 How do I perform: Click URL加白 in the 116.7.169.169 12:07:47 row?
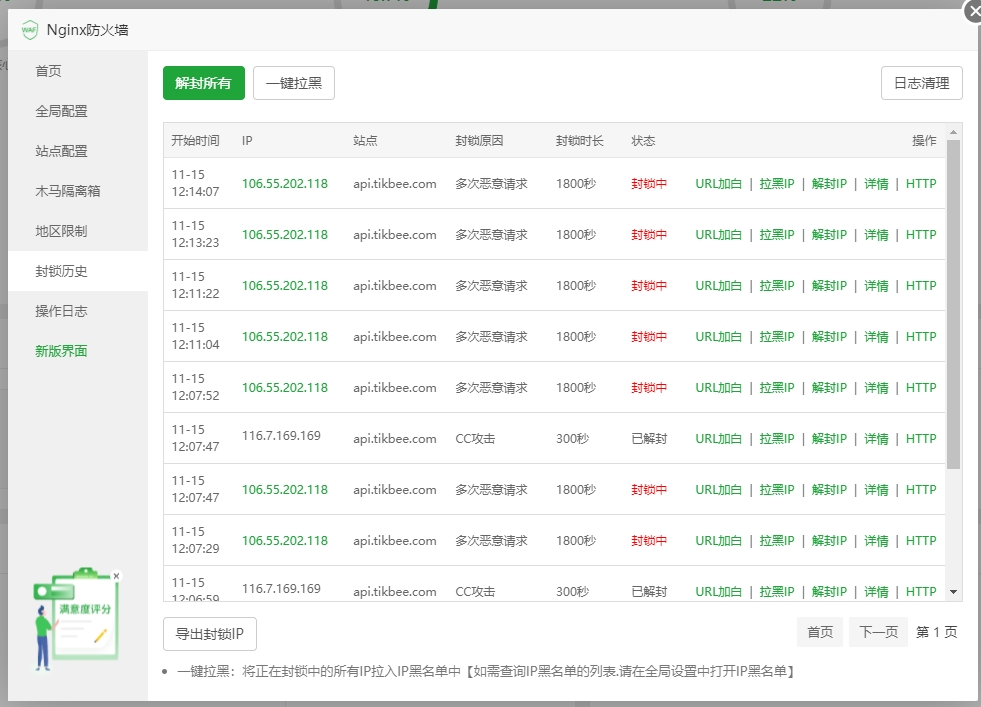[x=718, y=439]
